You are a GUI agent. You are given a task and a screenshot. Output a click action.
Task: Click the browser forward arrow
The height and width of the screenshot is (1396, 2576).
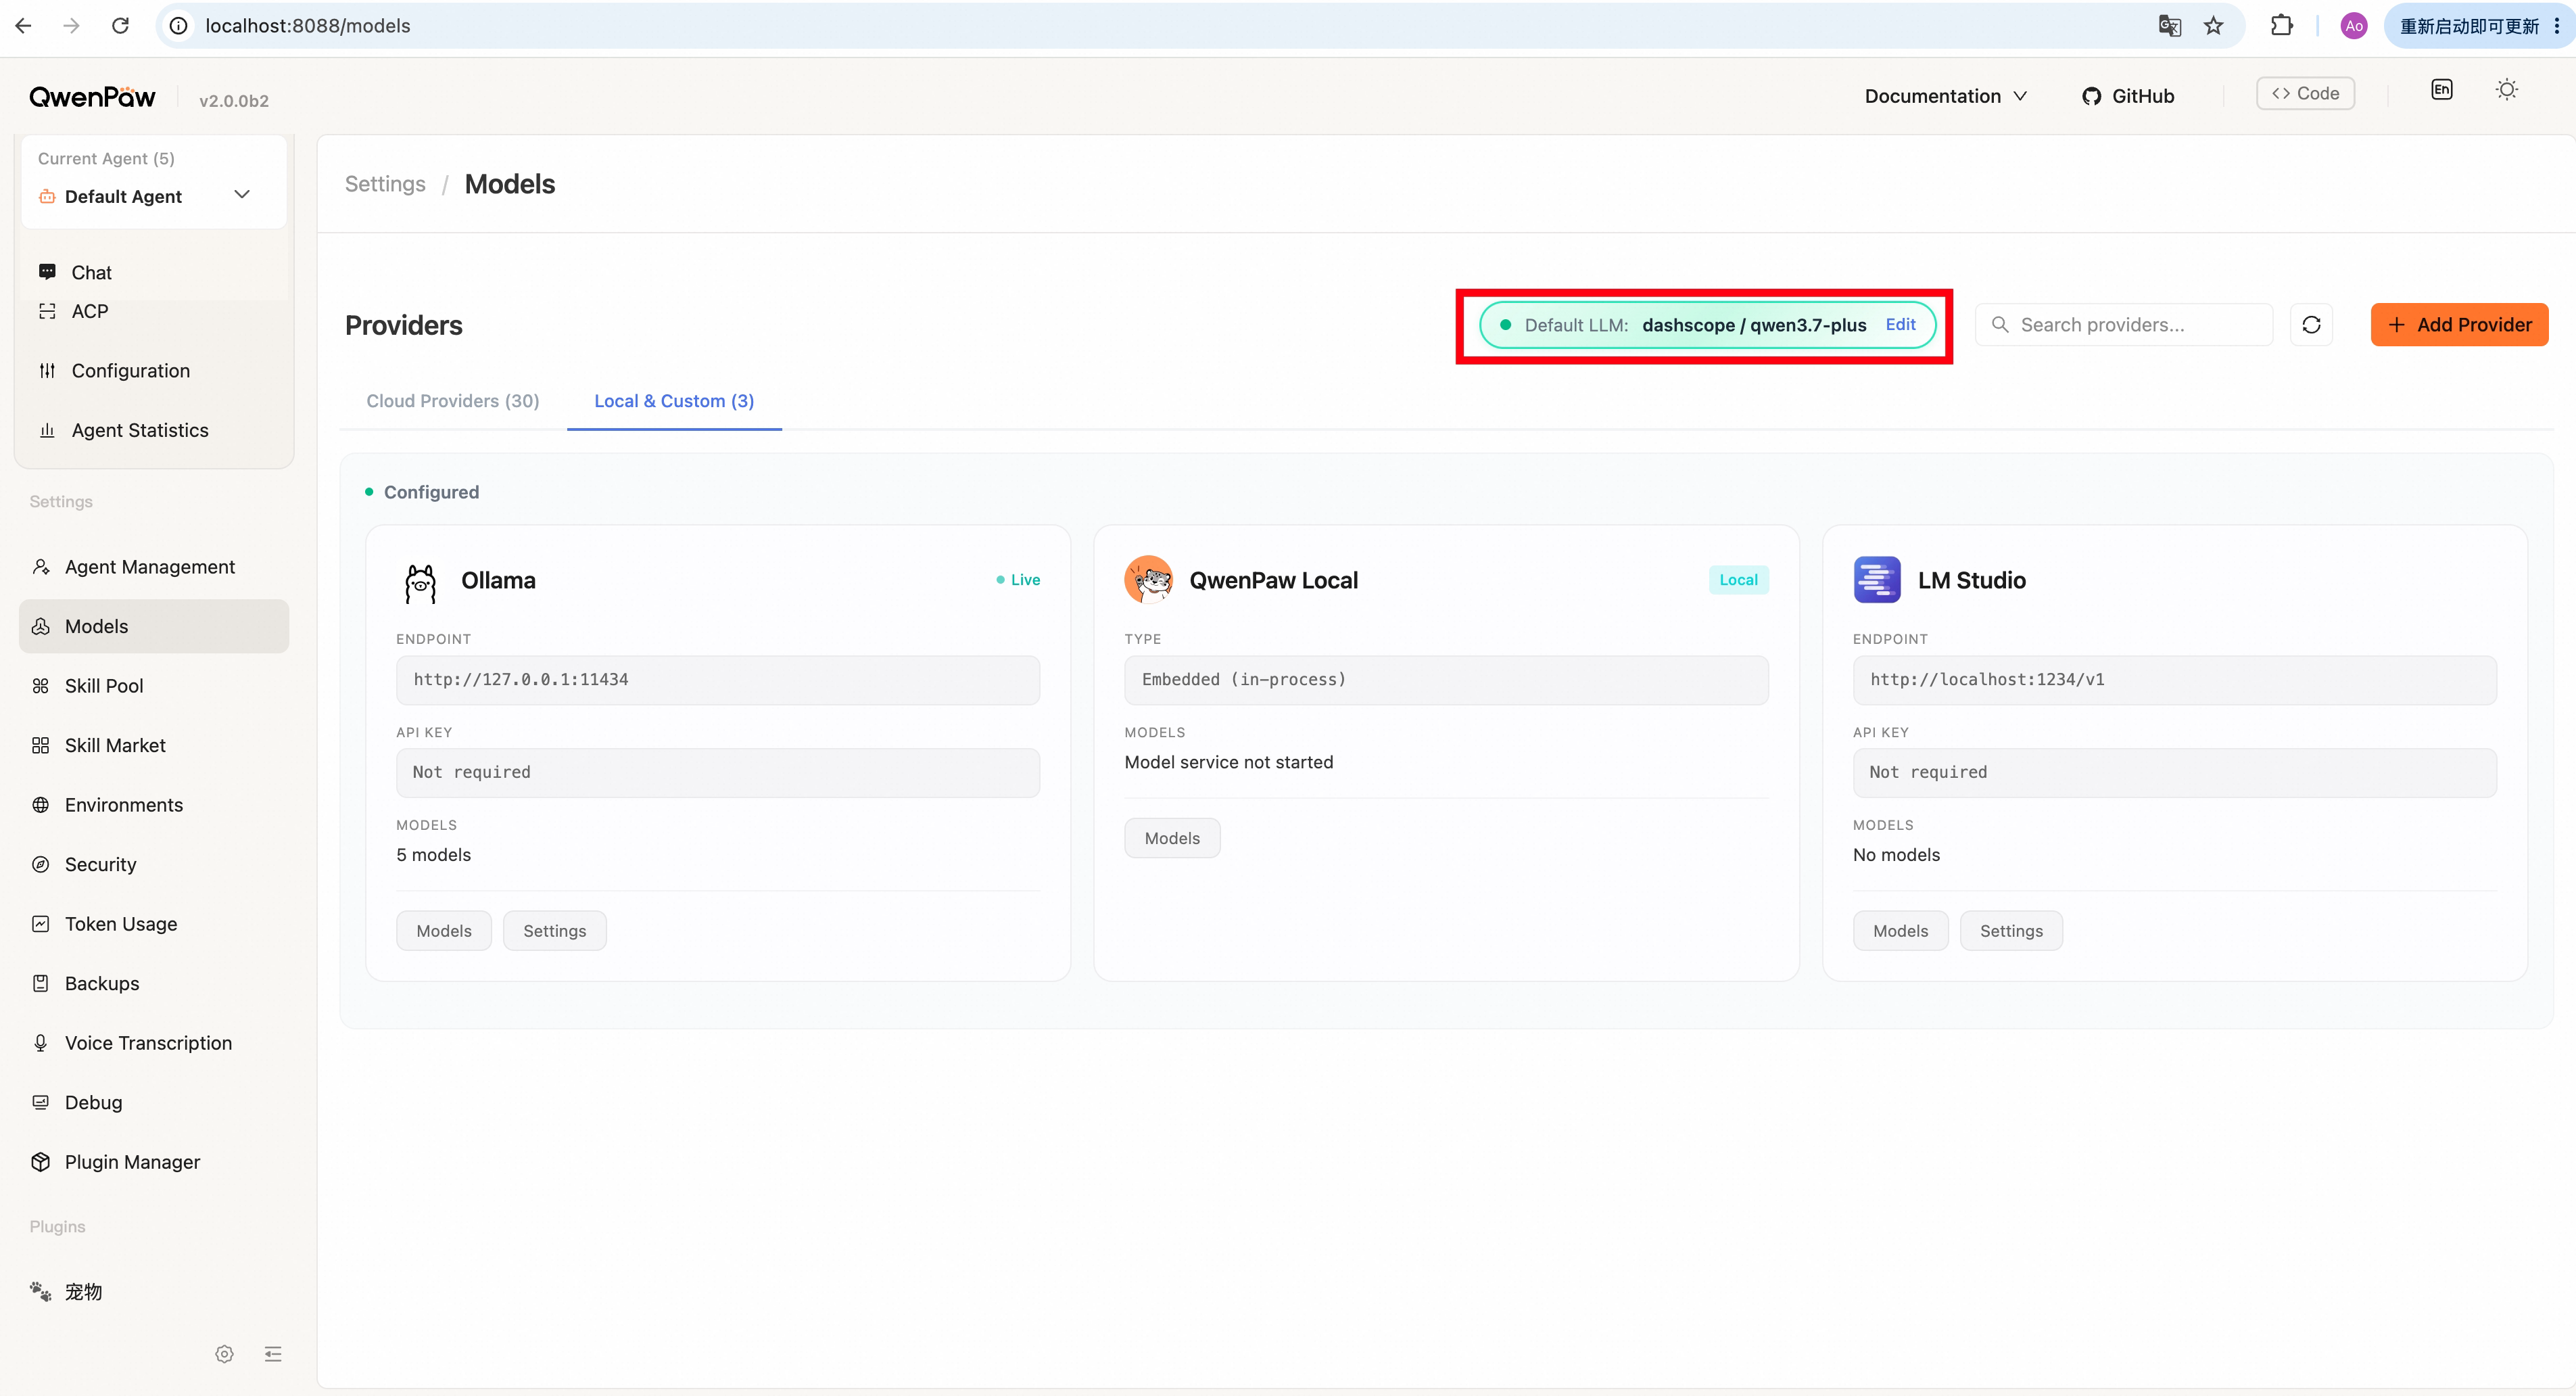[x=71, y=26]
